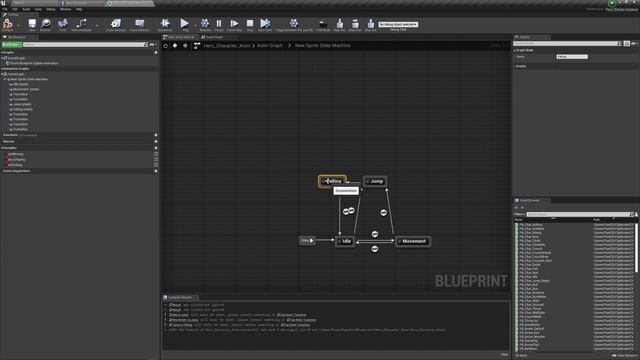Stop the play session
The height and width of the screenshot is (360, 640).
click(250, 24)
